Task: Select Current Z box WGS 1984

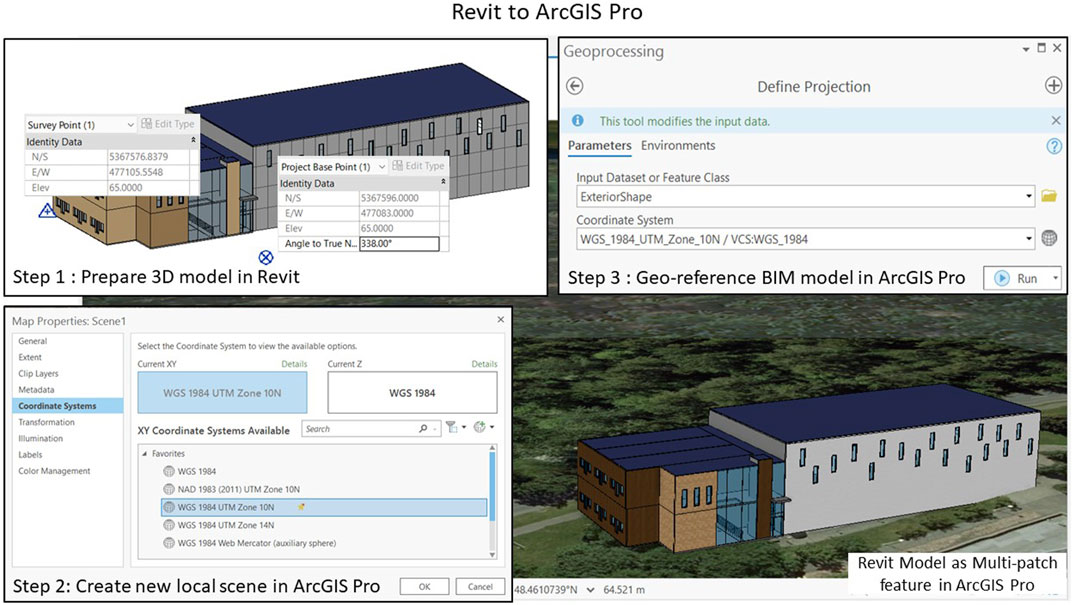Action: click(412, 392)
